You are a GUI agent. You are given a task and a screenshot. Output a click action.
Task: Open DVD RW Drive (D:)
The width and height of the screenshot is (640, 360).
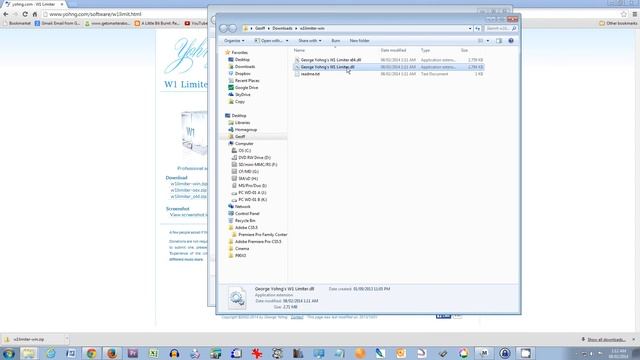pos(254,157)
